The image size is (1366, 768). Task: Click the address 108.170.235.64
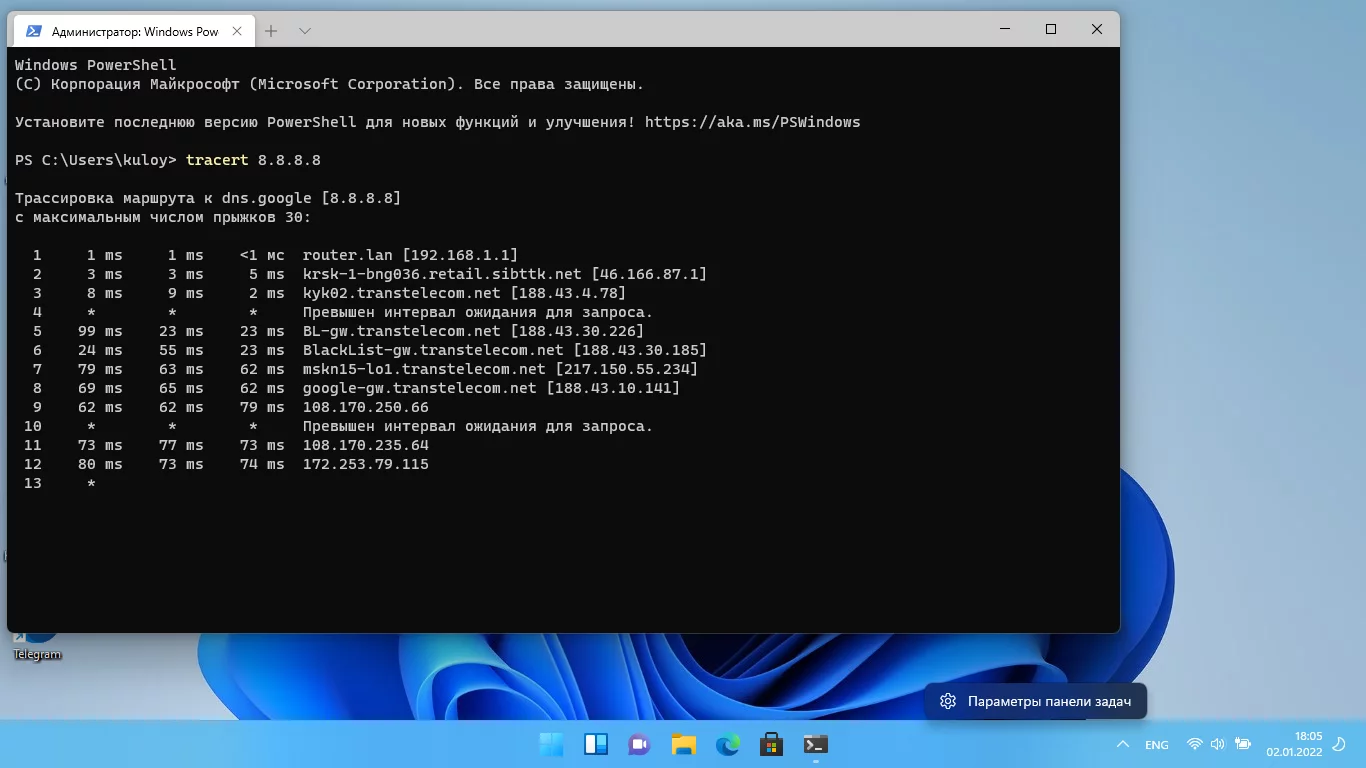365,445
